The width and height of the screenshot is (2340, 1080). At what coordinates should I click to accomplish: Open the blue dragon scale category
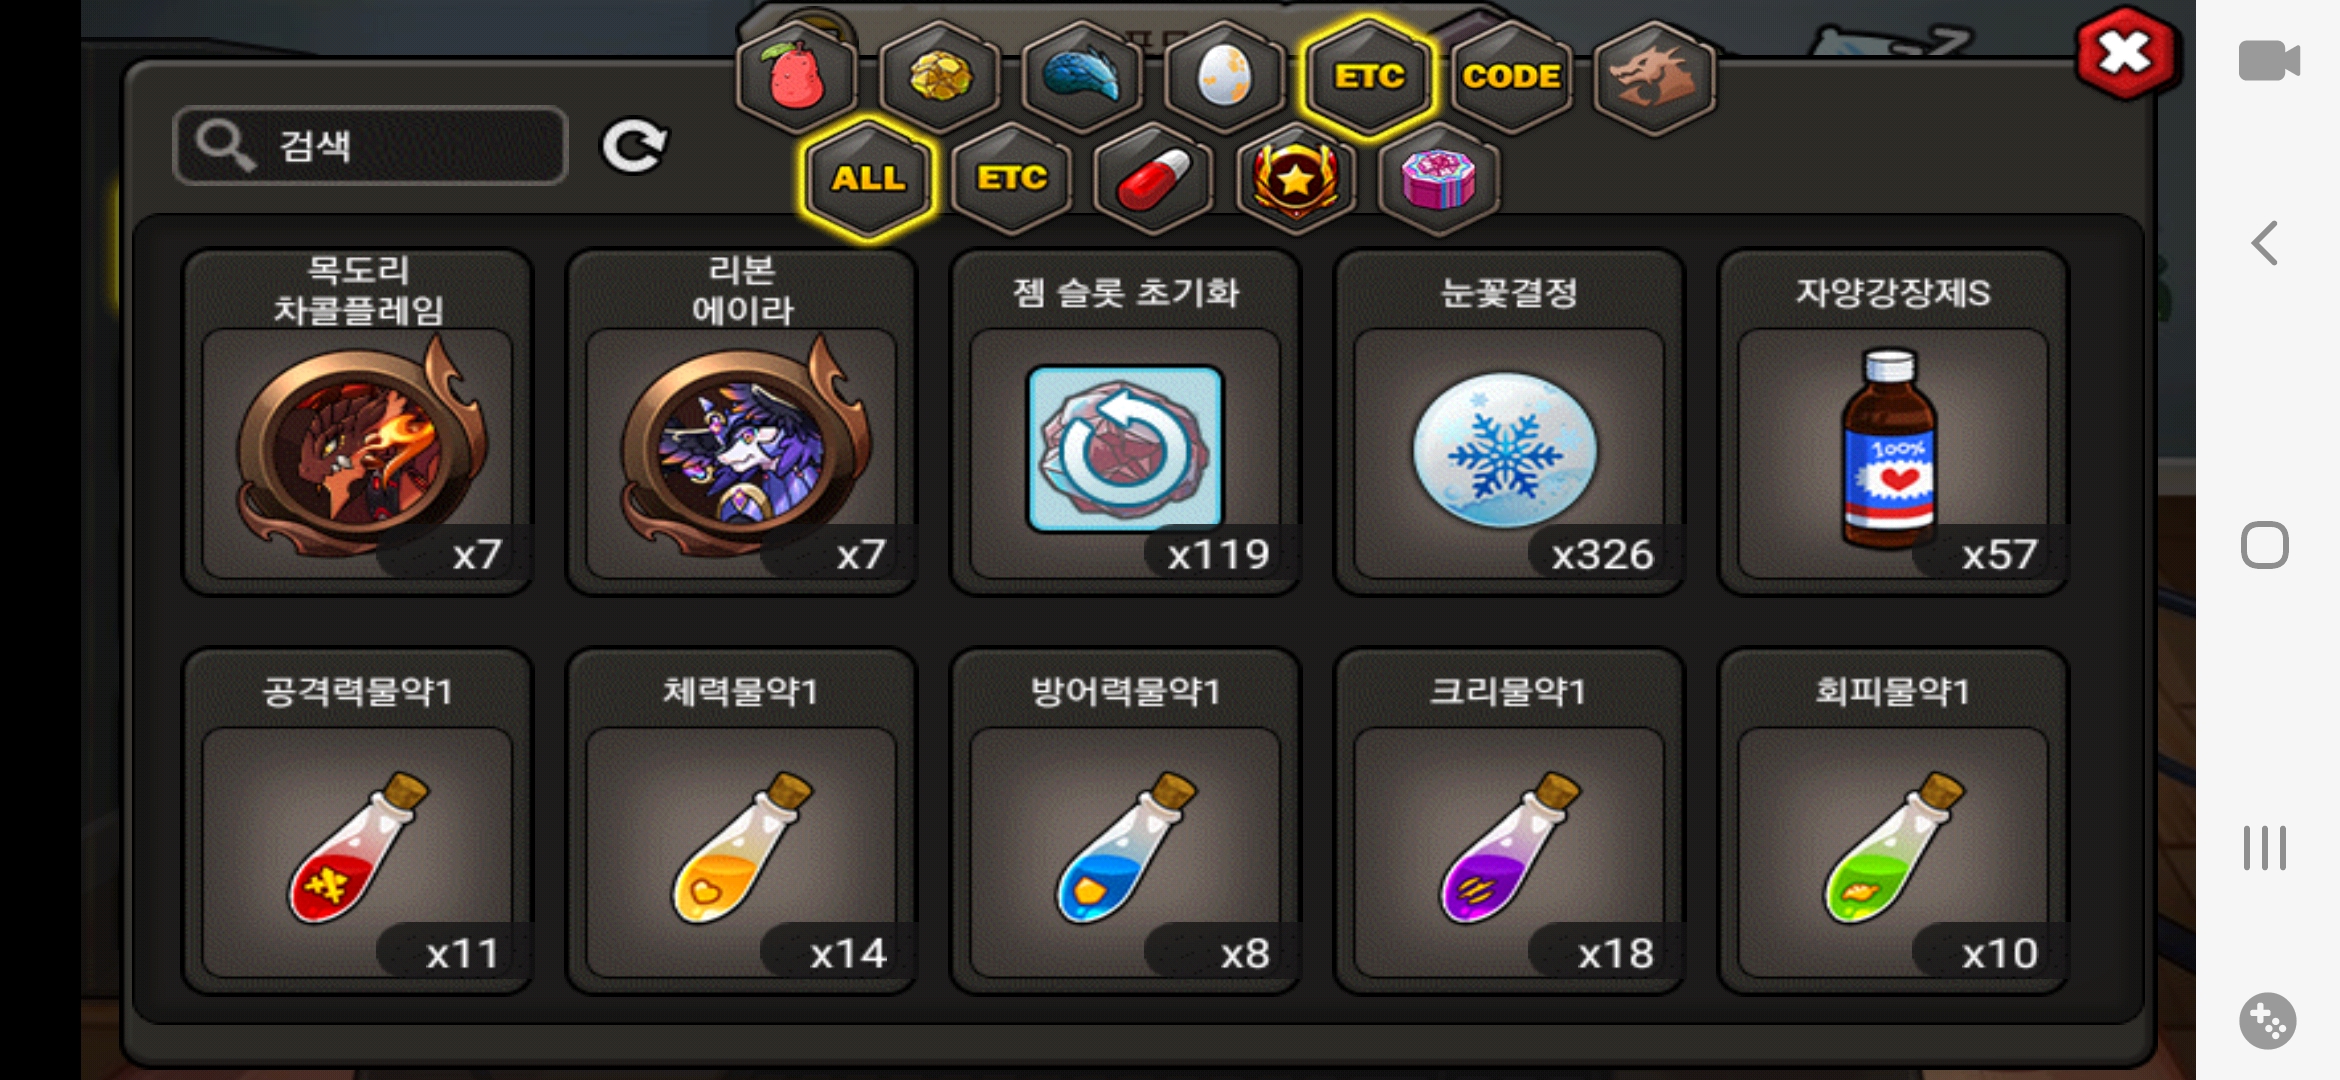pyautogui.click(x=1083, y=77)
